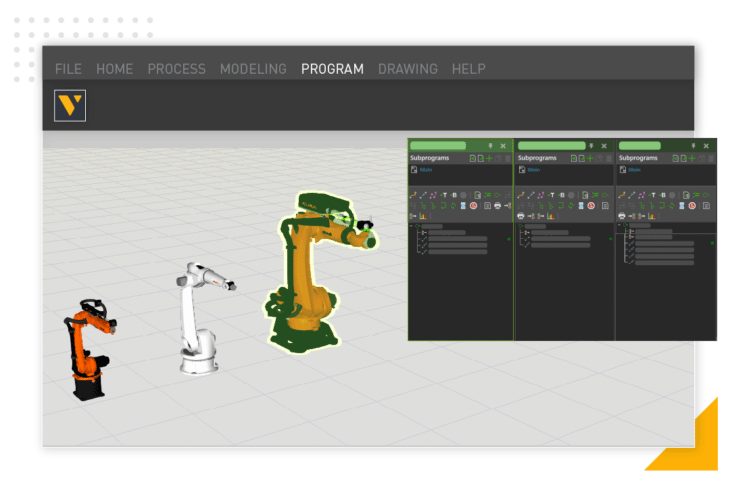Click the yellow point-to-point motion icon in left panel
Screen dimensions: 730x481
[x=413, y=194]
